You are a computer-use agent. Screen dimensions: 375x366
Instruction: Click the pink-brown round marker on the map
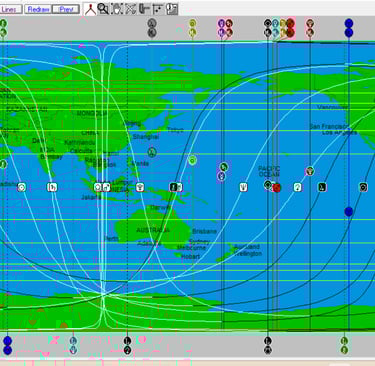[310, 171]
